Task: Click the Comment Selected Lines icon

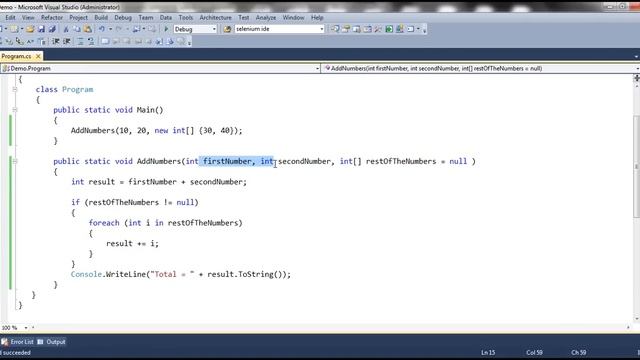Action: [80, 41]
